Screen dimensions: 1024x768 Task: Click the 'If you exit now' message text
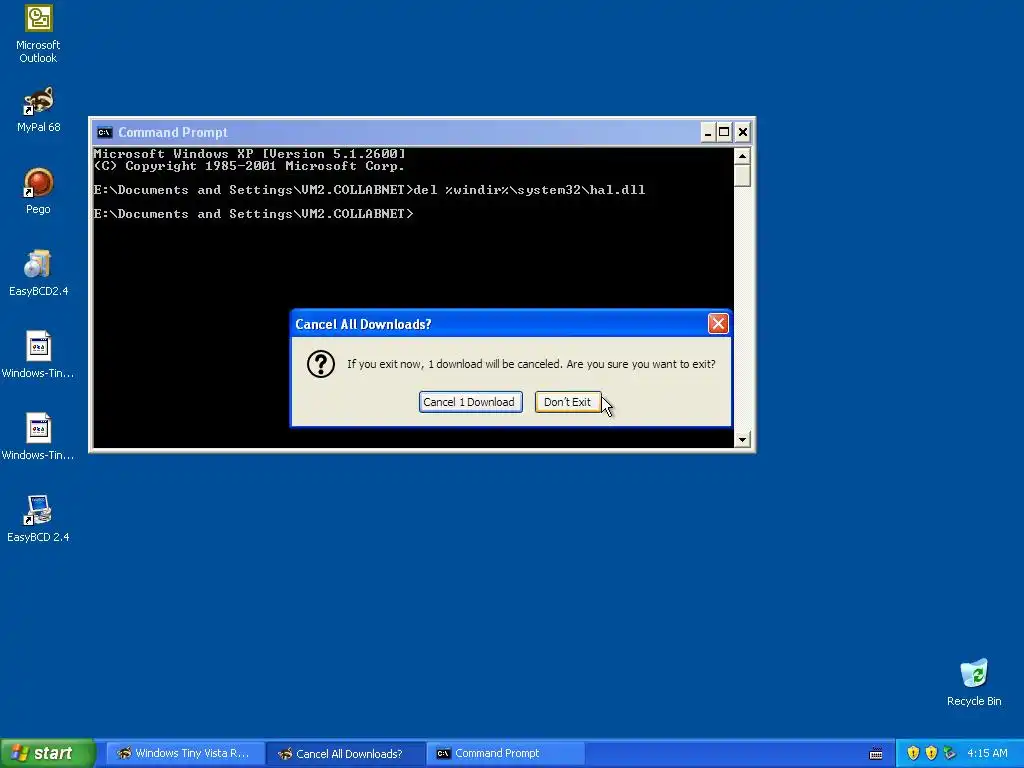click(531, 364)
